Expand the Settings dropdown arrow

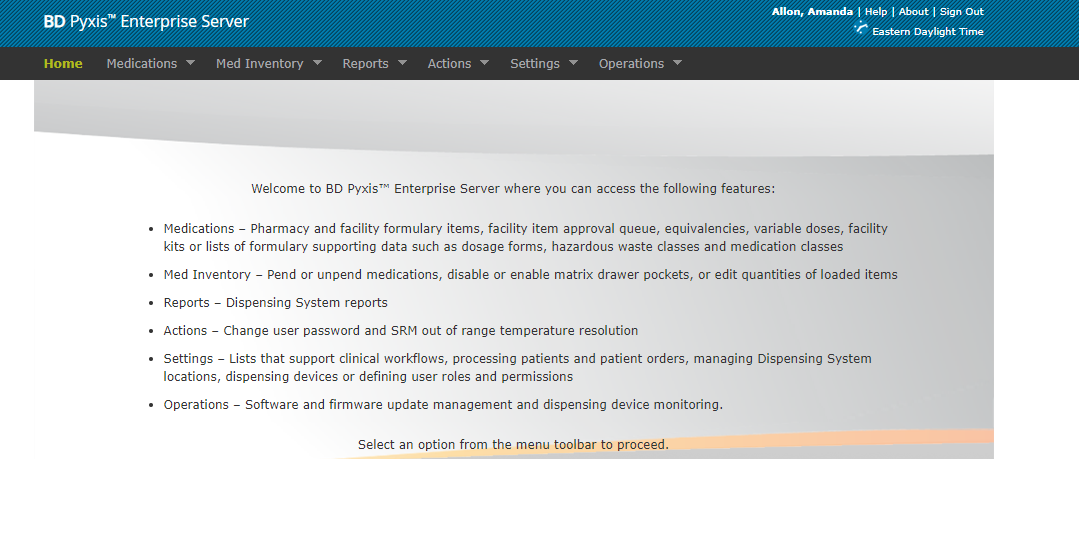click(x=573, y=63)
